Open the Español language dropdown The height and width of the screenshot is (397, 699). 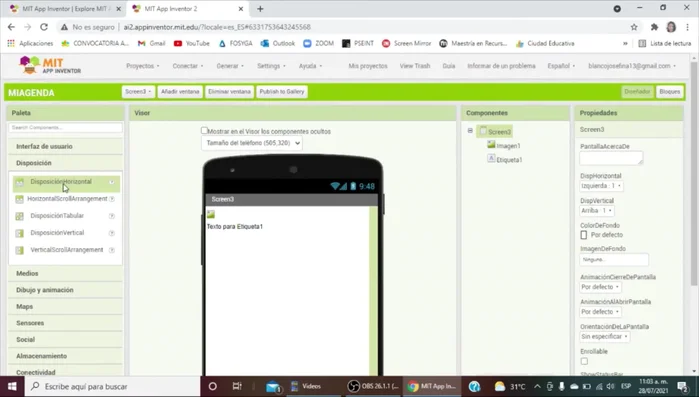click(561, 66)
